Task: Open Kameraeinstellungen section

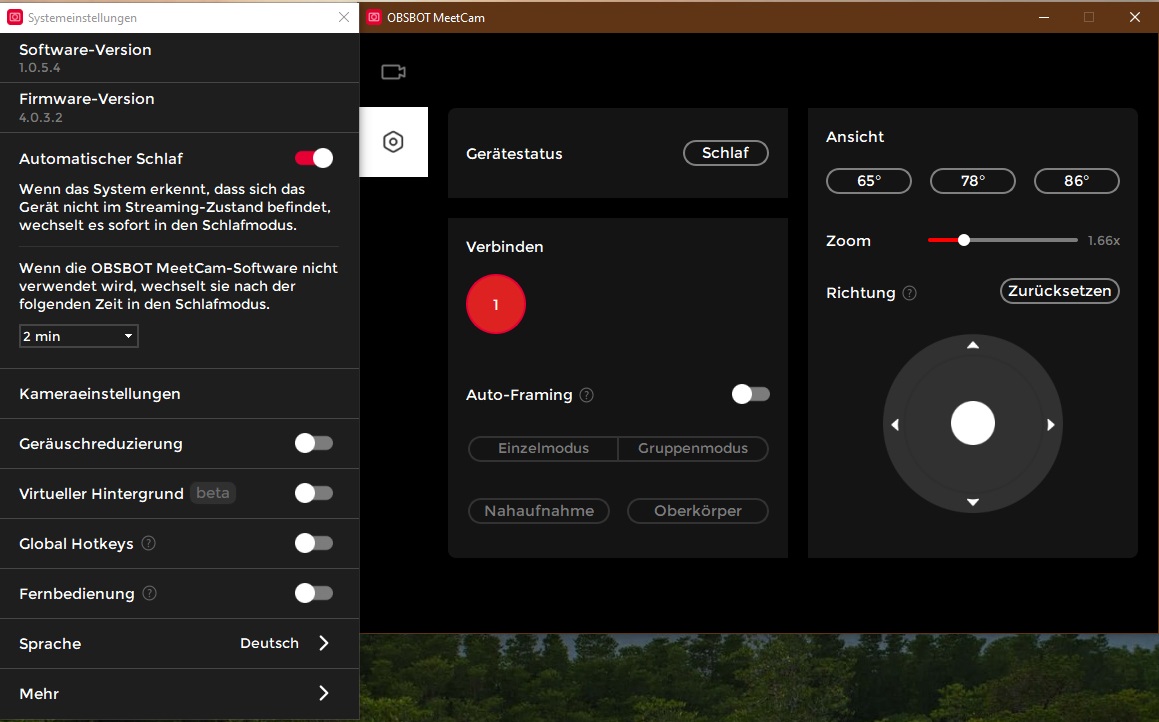Action: 180,394
